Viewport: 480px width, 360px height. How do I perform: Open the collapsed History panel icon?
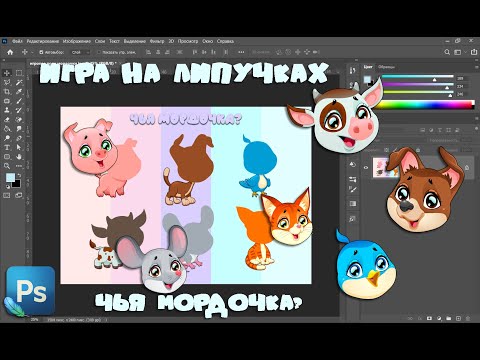[353, 71]
